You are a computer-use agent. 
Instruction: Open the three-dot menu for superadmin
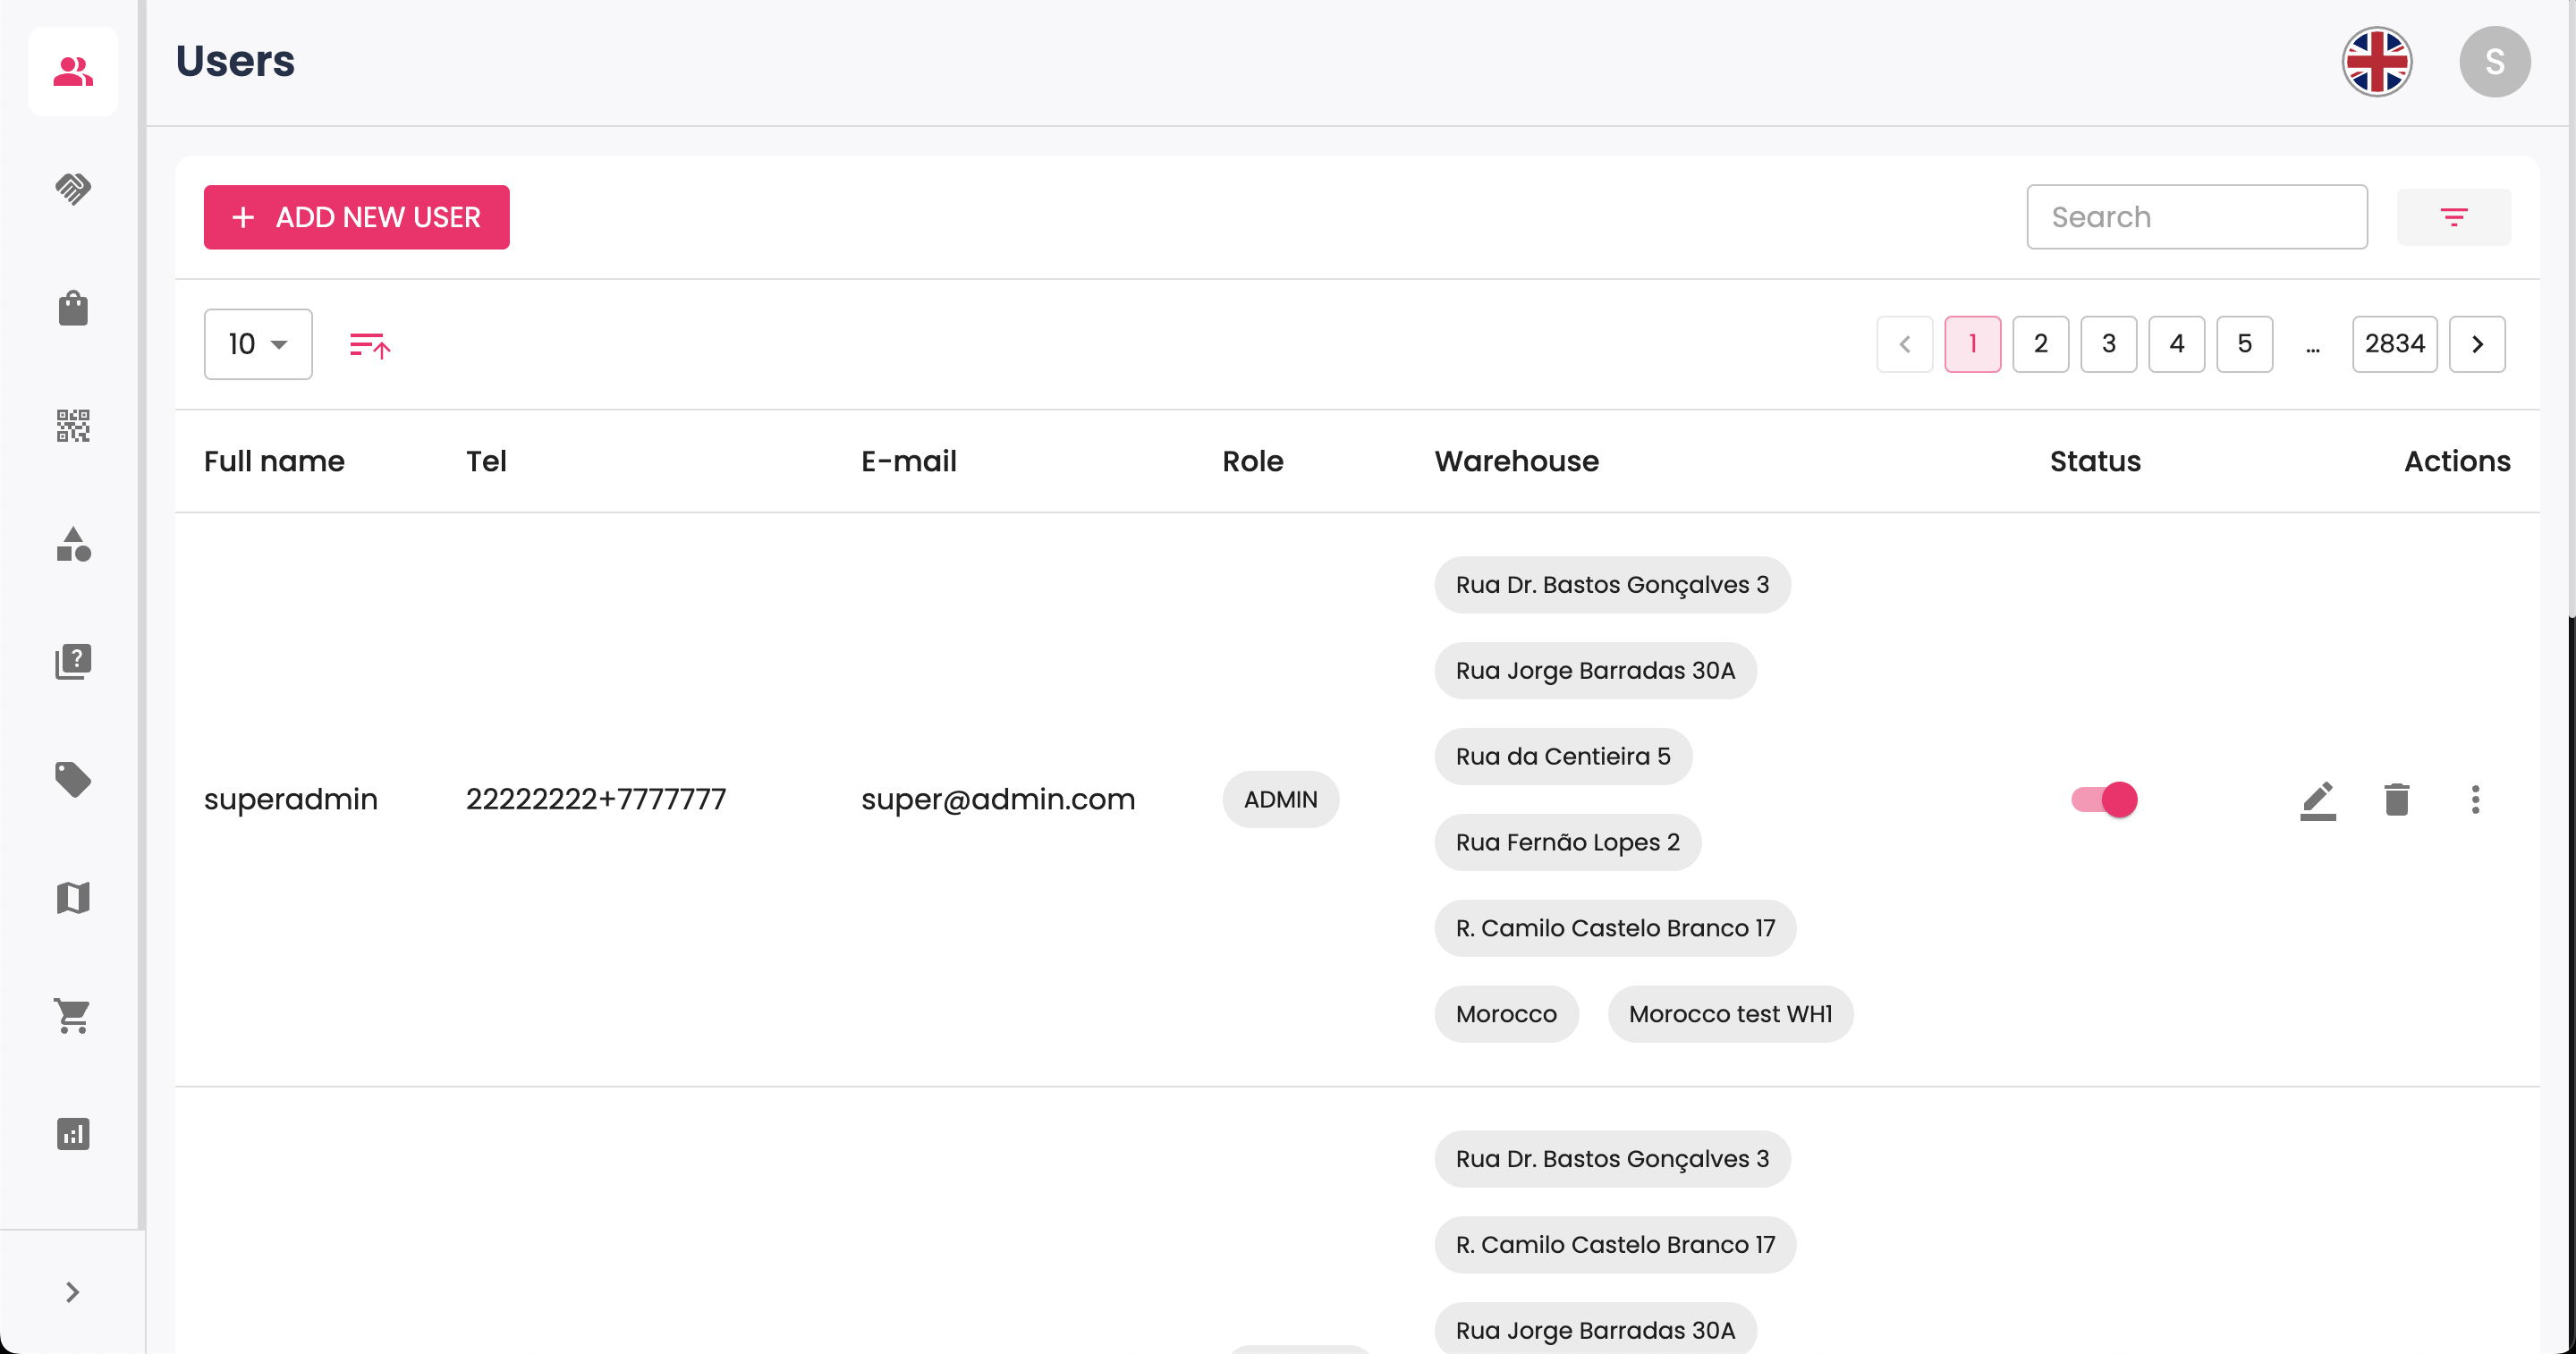(2475, 799)
